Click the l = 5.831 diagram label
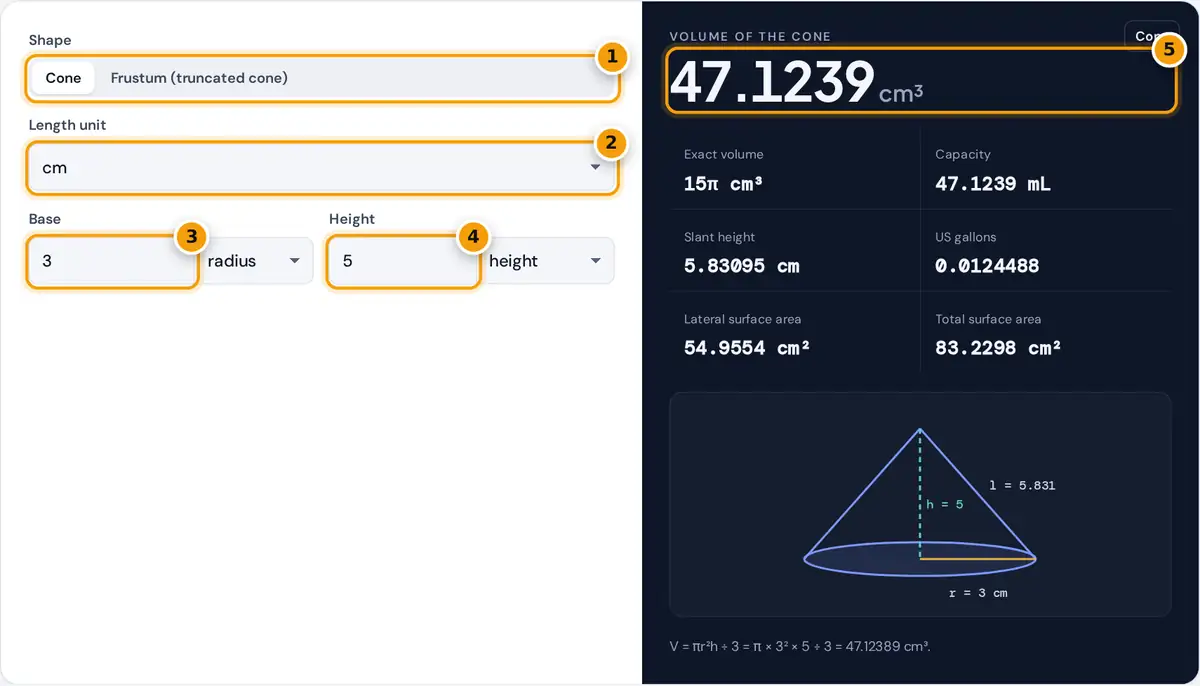 point(1022,485)
